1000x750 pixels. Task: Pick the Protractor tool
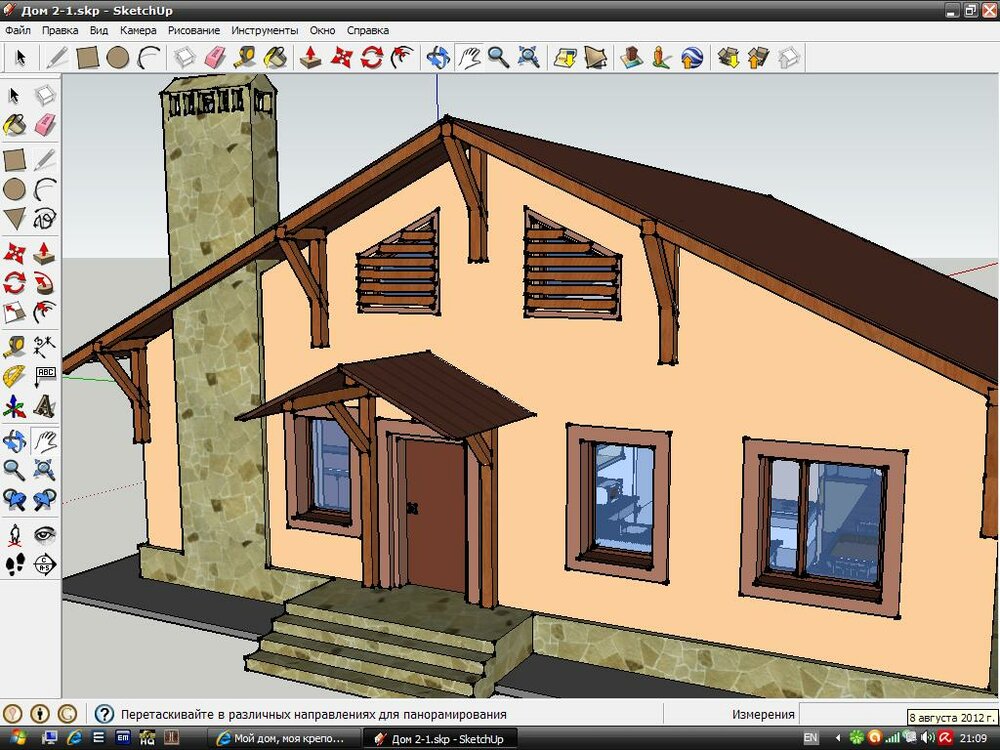tap(14, 377)
